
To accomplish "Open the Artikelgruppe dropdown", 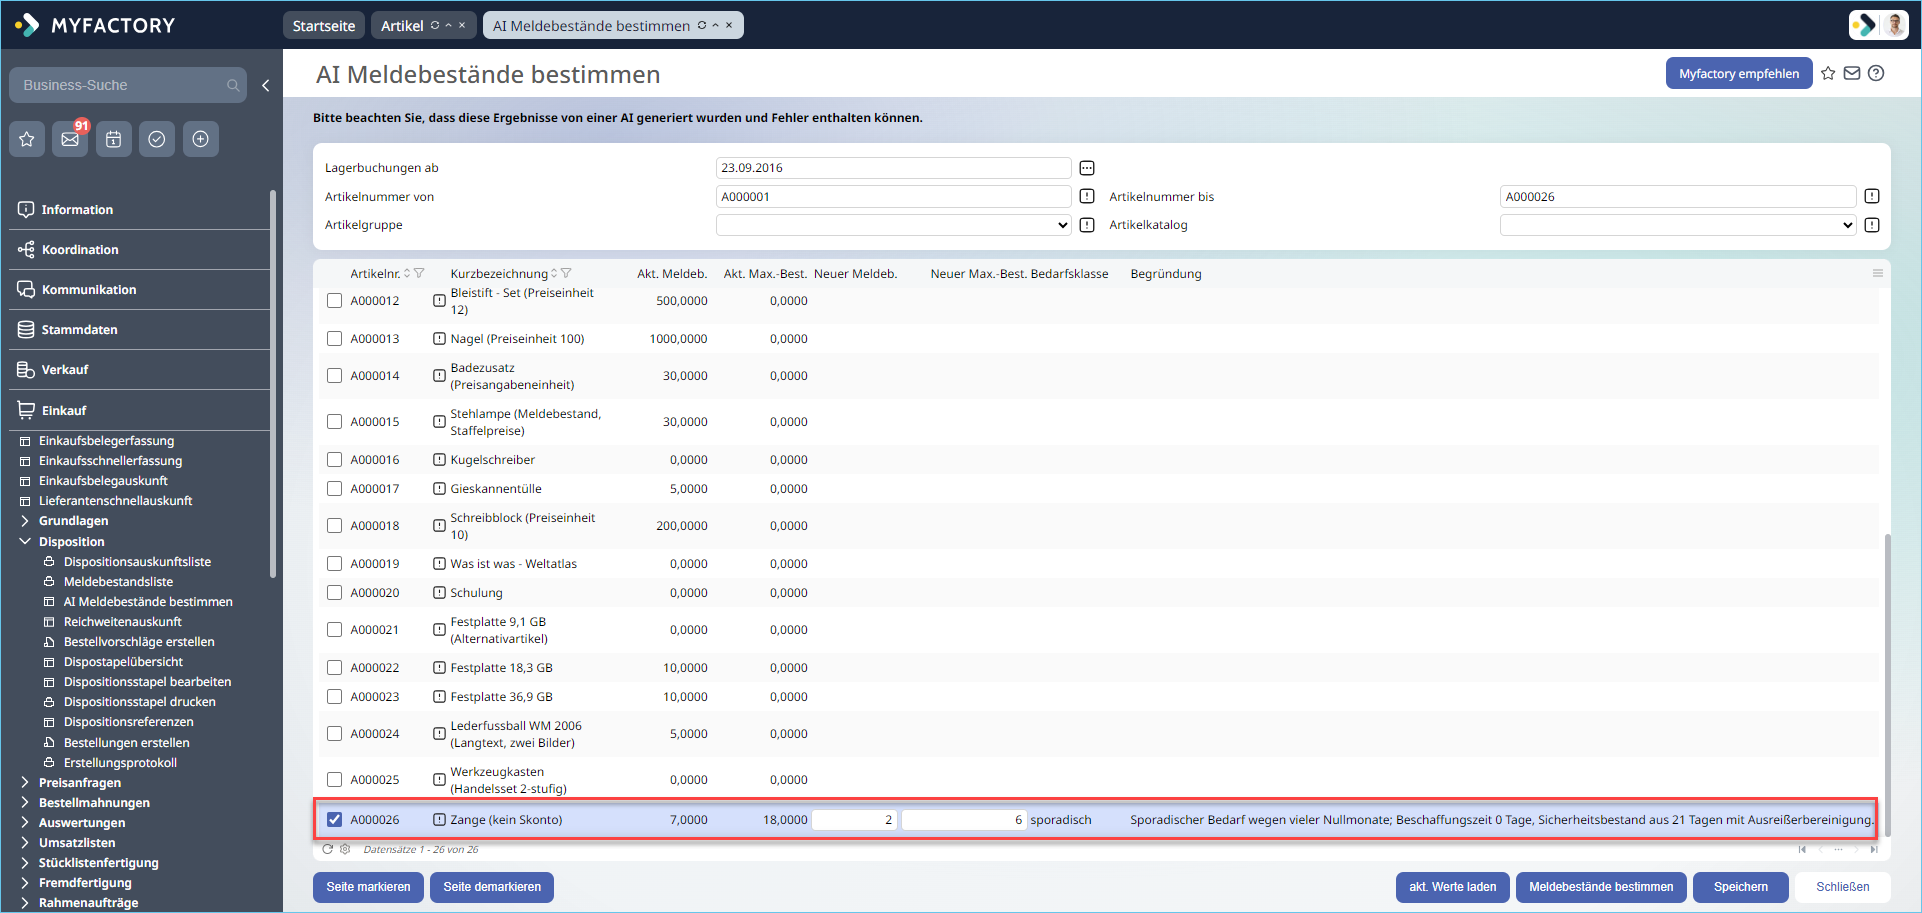I will point(893,225).
